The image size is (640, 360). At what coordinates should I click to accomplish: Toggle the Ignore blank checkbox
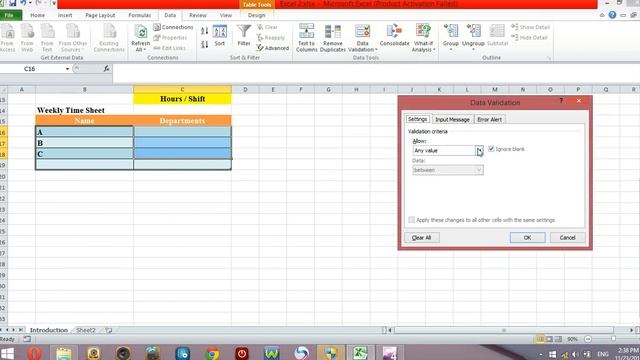click(x=491, y=149)
